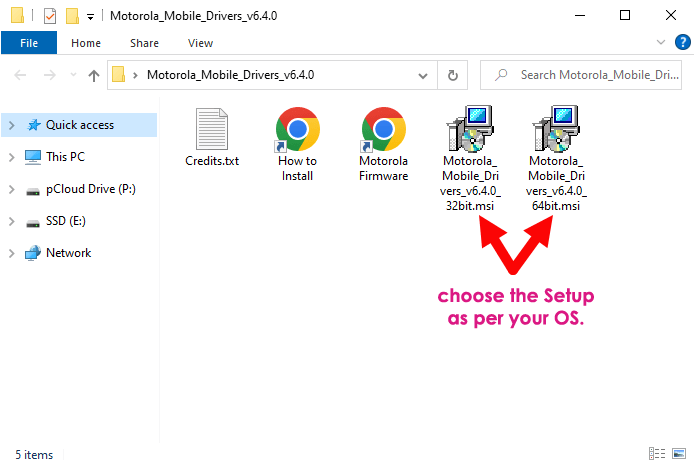Click the Help question mark icon
The height and width of the screenshot is (467, 695).
click(683, 43)
